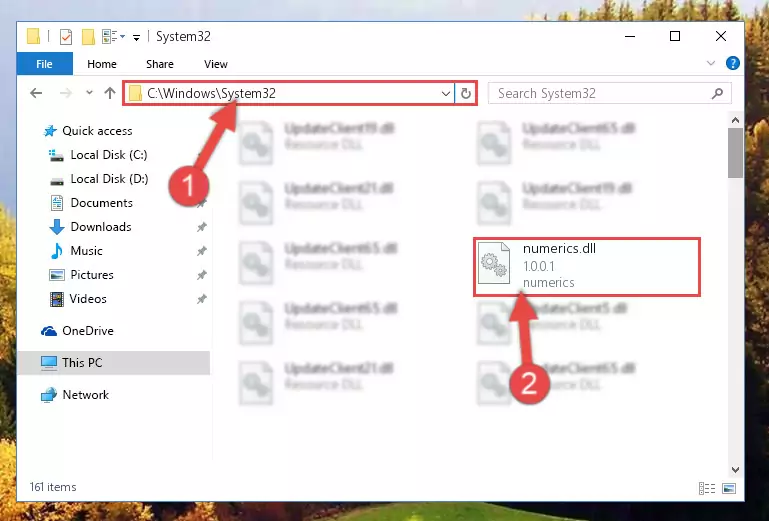
Task: Click the search magnifier icon
Action: (x=718, y=93)
